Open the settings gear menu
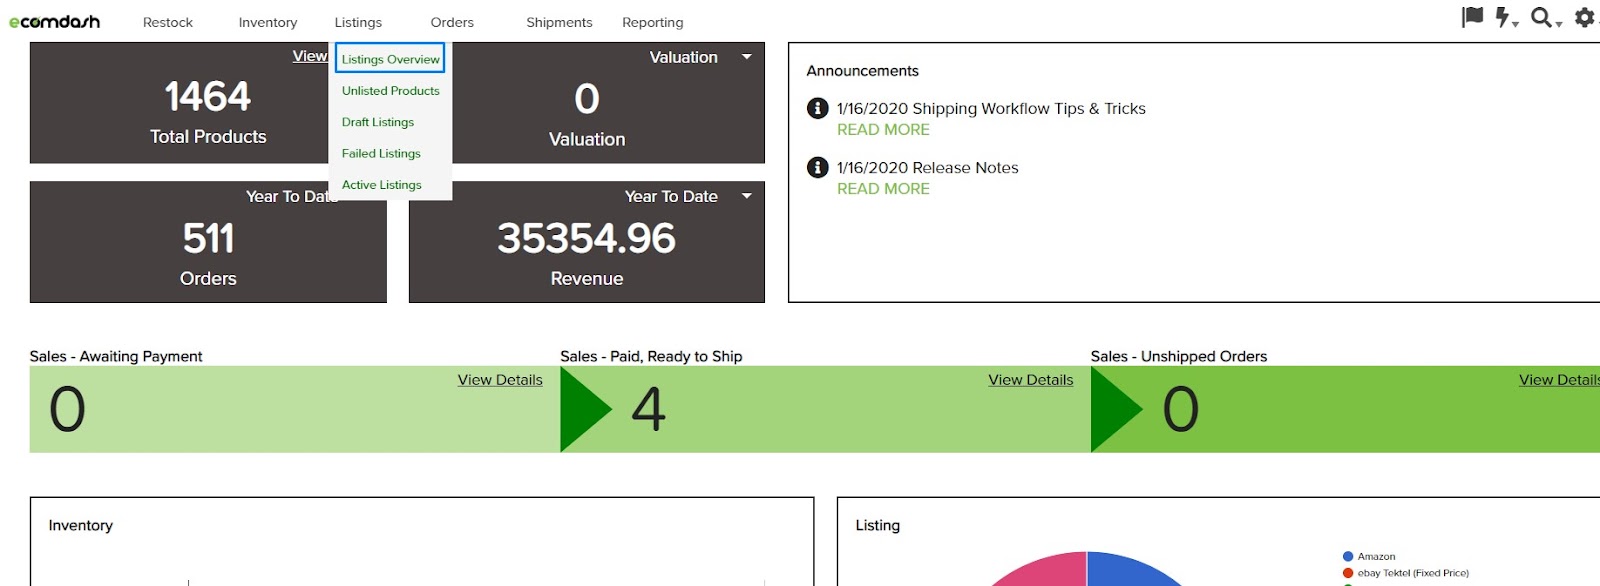 (1584, 17)
